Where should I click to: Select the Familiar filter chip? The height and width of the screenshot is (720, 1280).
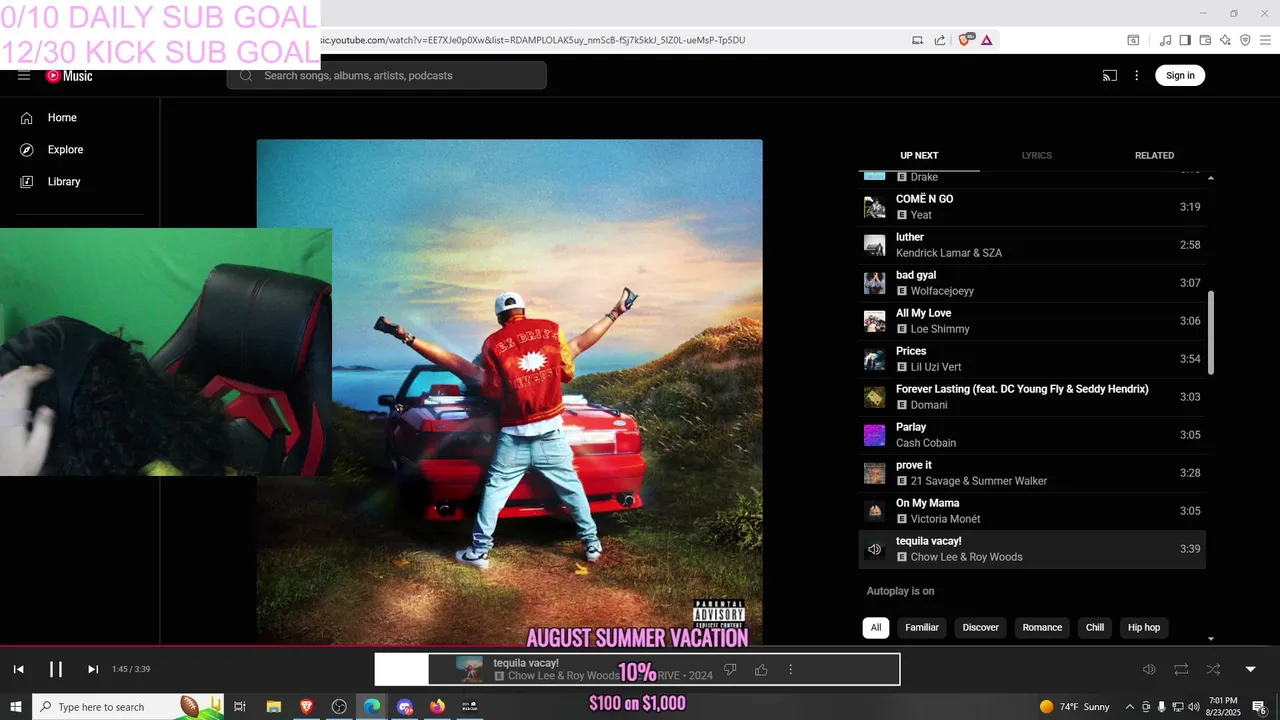point(922,628)
